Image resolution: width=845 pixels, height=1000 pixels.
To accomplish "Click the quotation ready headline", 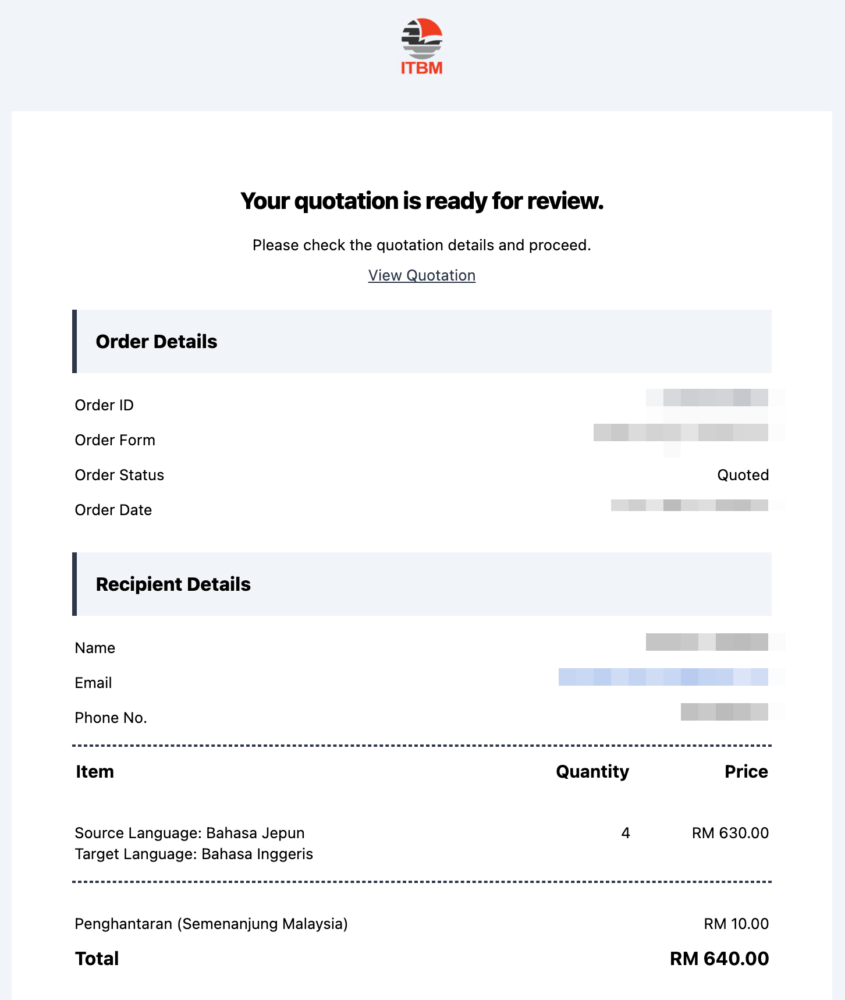I will click(x=422, y=201).
